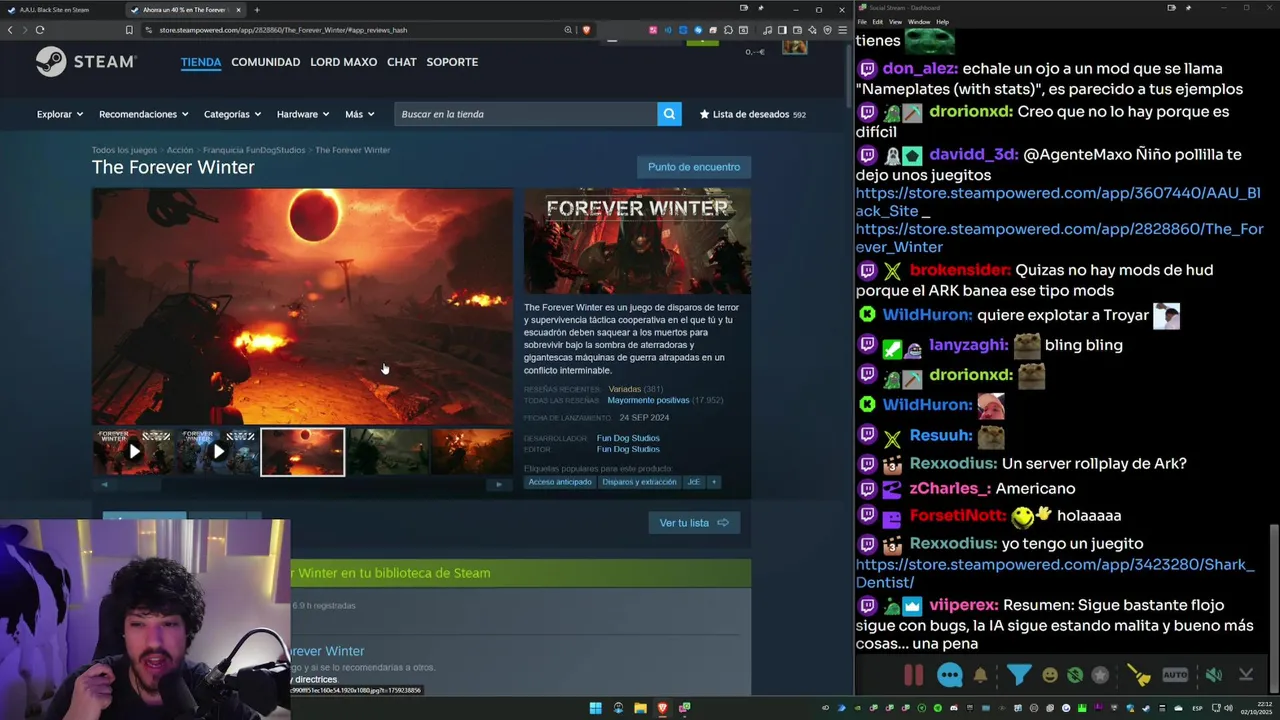Open the File menu in Social Stream
Screen dimensions: 1280x720
coord(862,22)
